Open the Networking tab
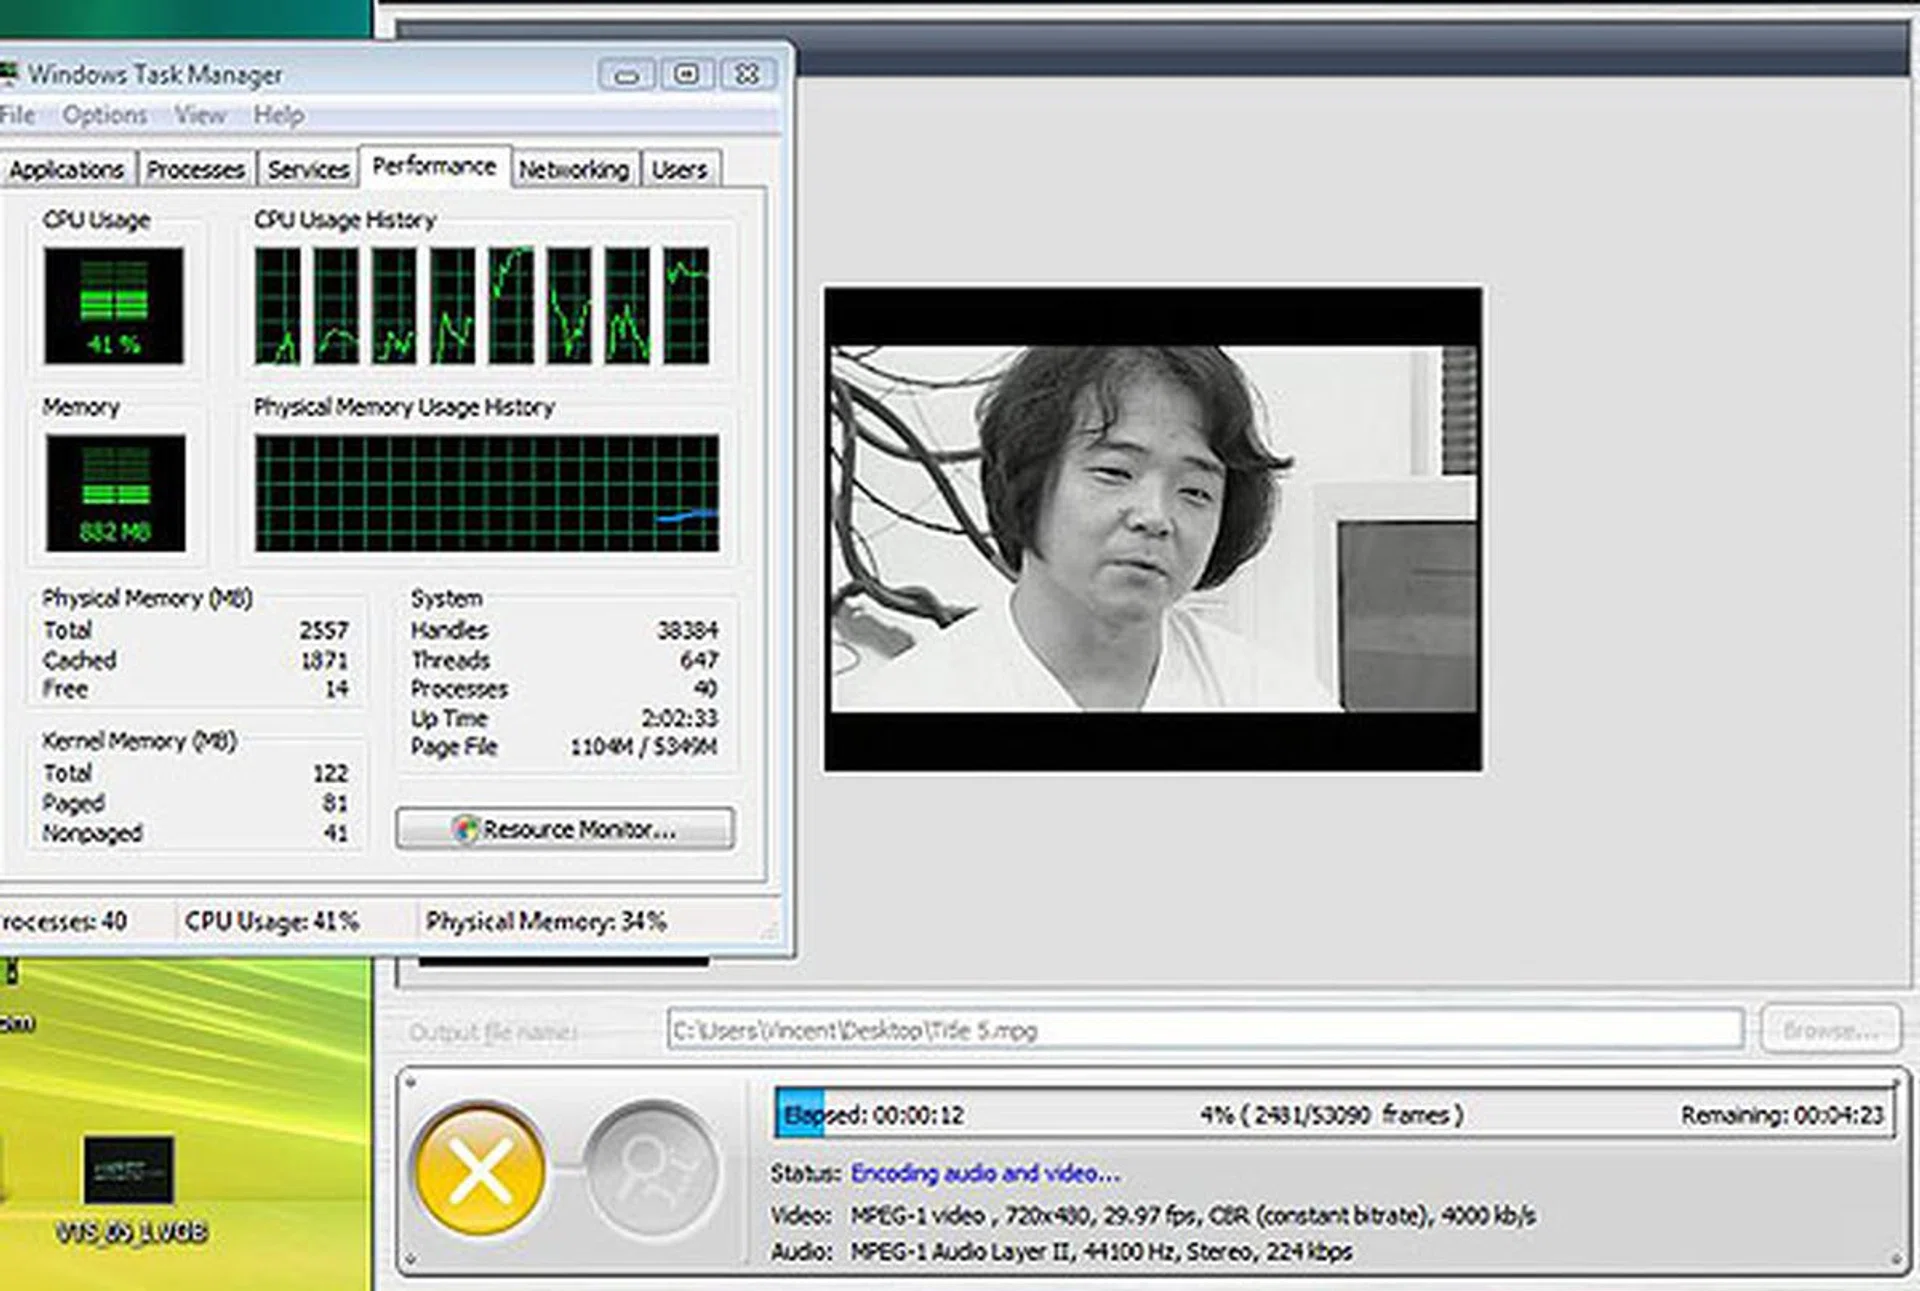The image size is (1920, 1291). coord(574,169)
